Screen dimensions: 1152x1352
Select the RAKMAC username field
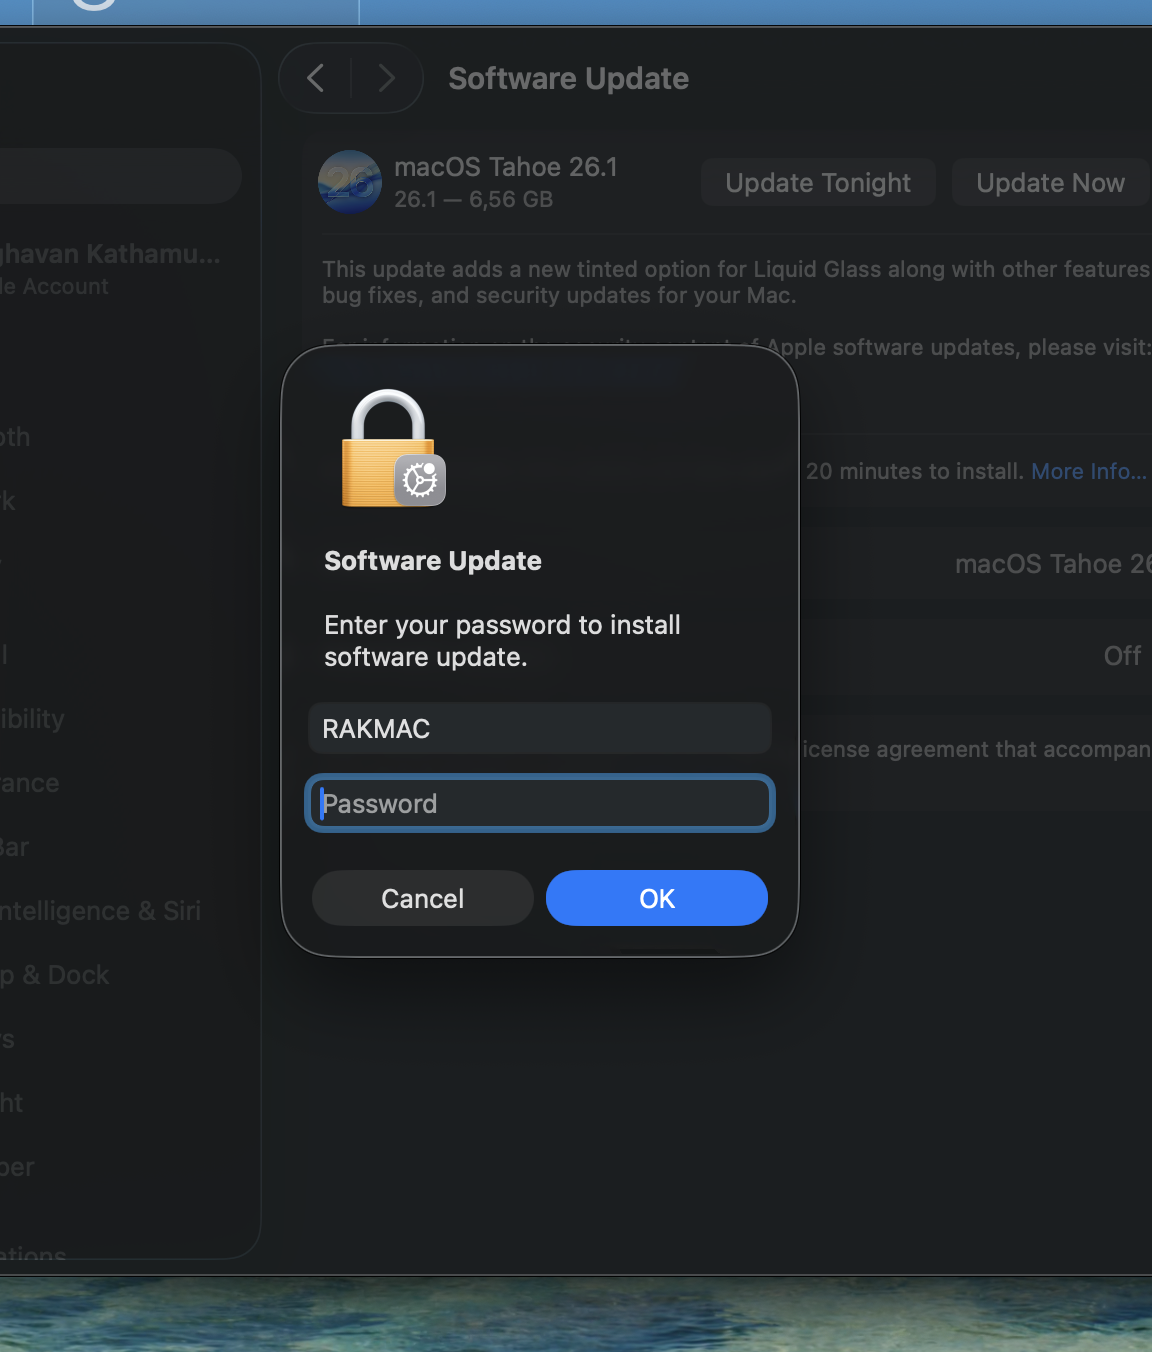pos(540,728)
